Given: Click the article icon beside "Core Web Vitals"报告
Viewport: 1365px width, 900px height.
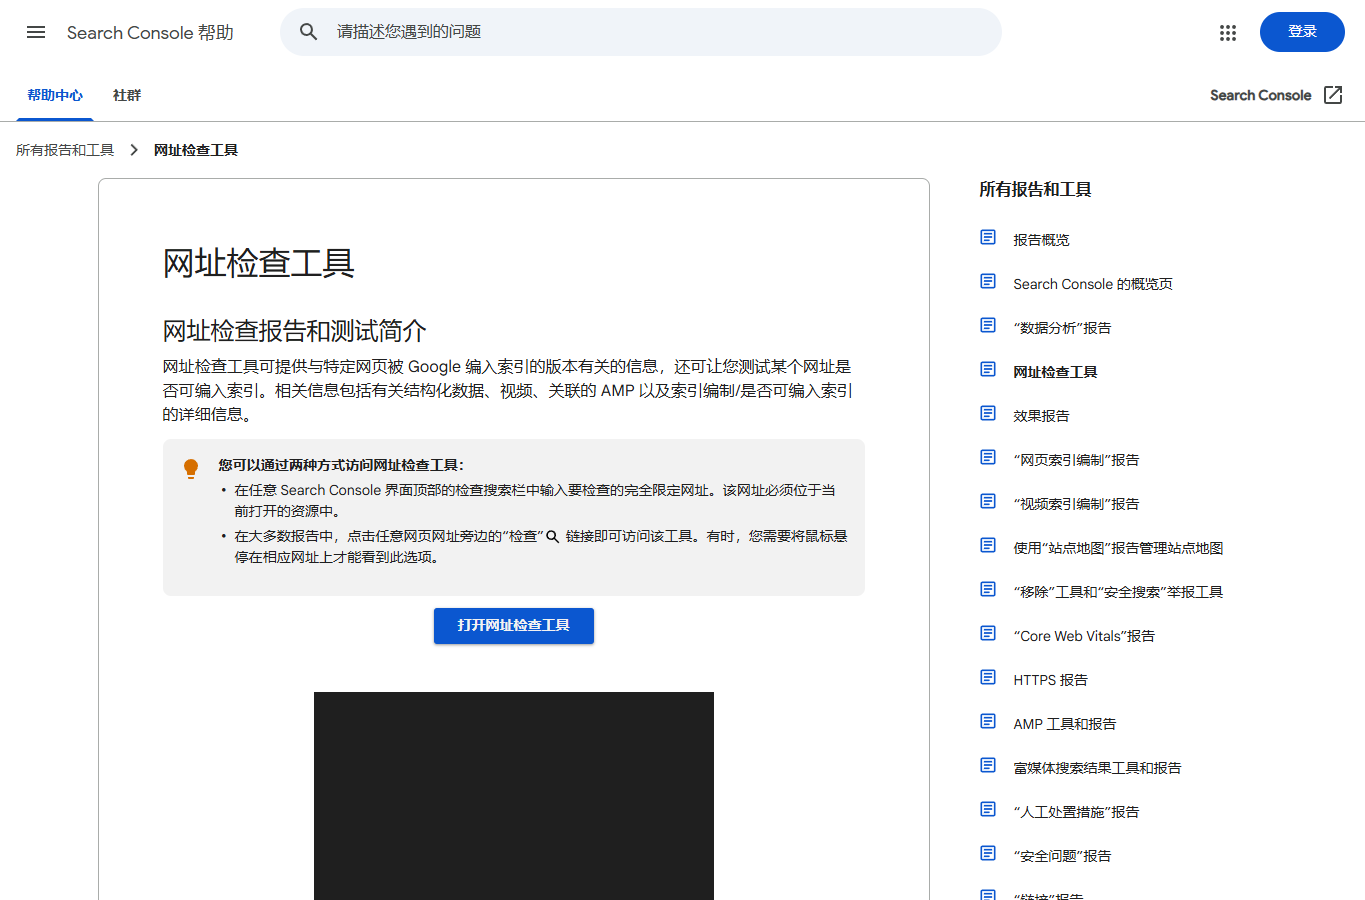Looking at the screenshot, I should pyautogui.click(x=988, y=633).
